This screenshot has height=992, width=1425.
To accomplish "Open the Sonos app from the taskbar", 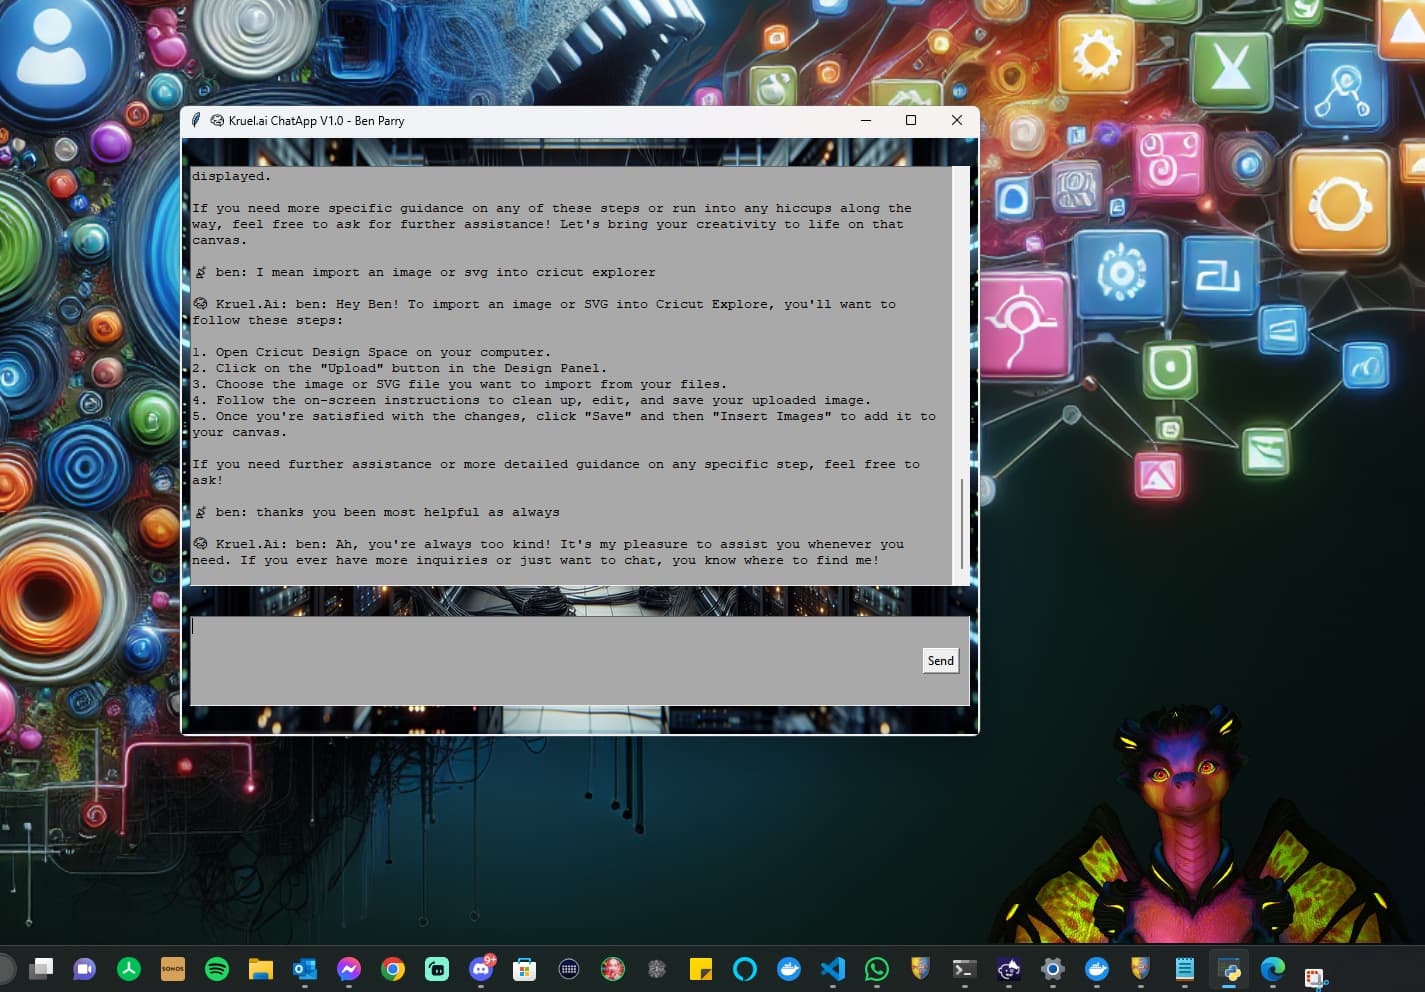I will 173,968.
